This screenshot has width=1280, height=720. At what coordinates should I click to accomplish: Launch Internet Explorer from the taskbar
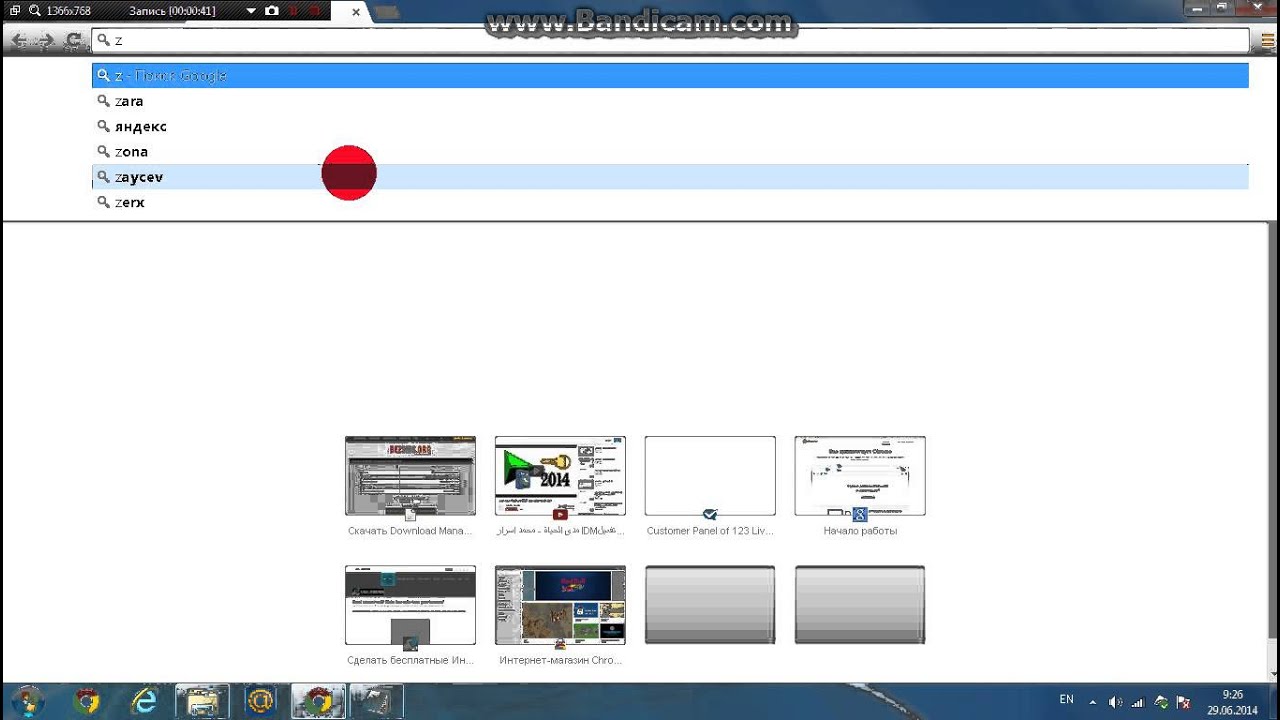coord(145,701)
